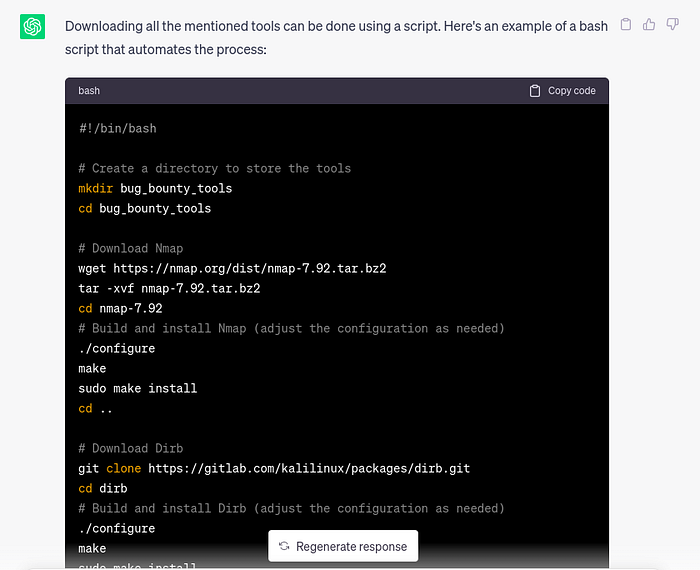Click the orange mkdir keyword
700x570 pixels.
95,189
